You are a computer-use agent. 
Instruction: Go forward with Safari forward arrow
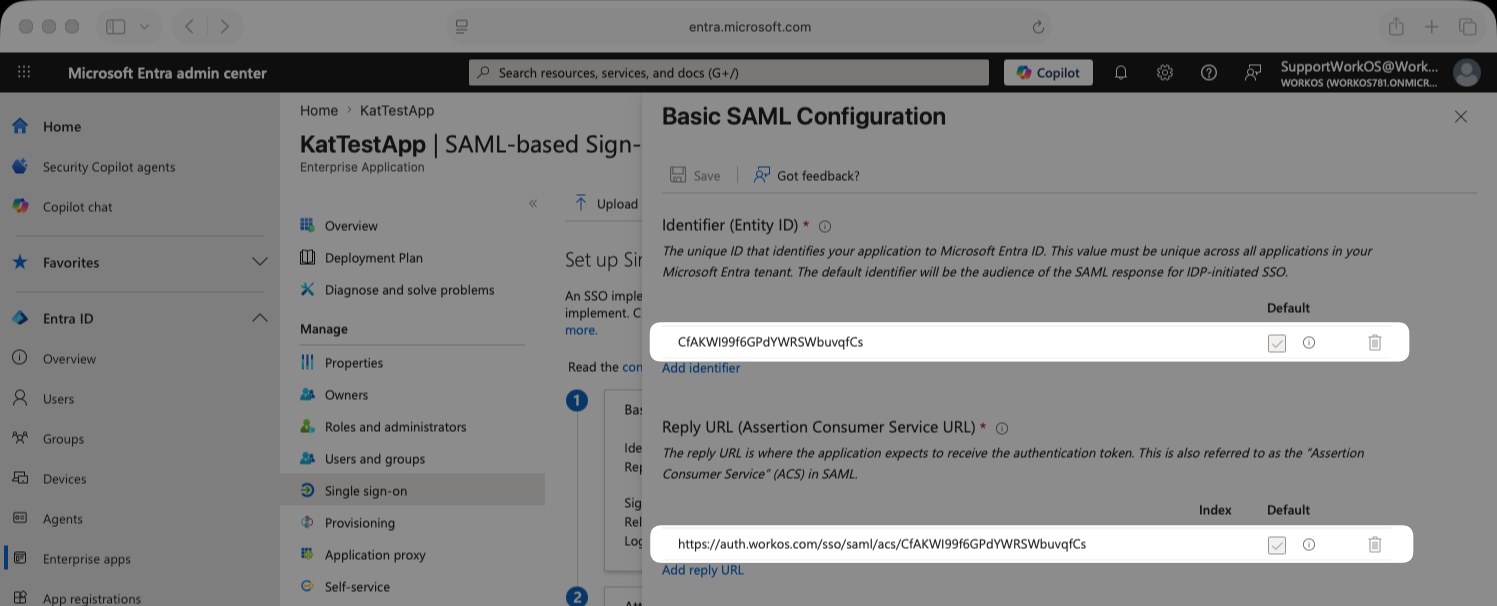point(224,27)
